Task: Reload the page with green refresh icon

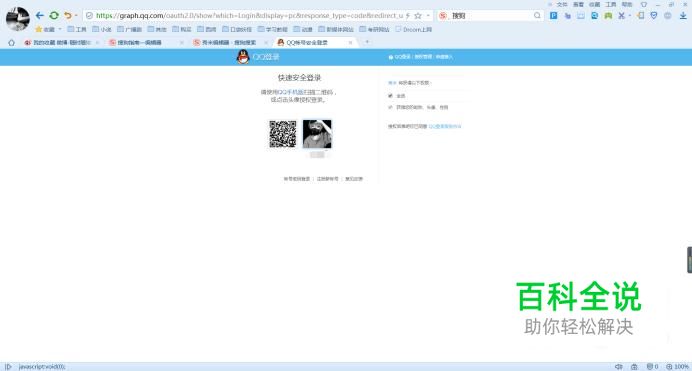Action: coord(54,15)
